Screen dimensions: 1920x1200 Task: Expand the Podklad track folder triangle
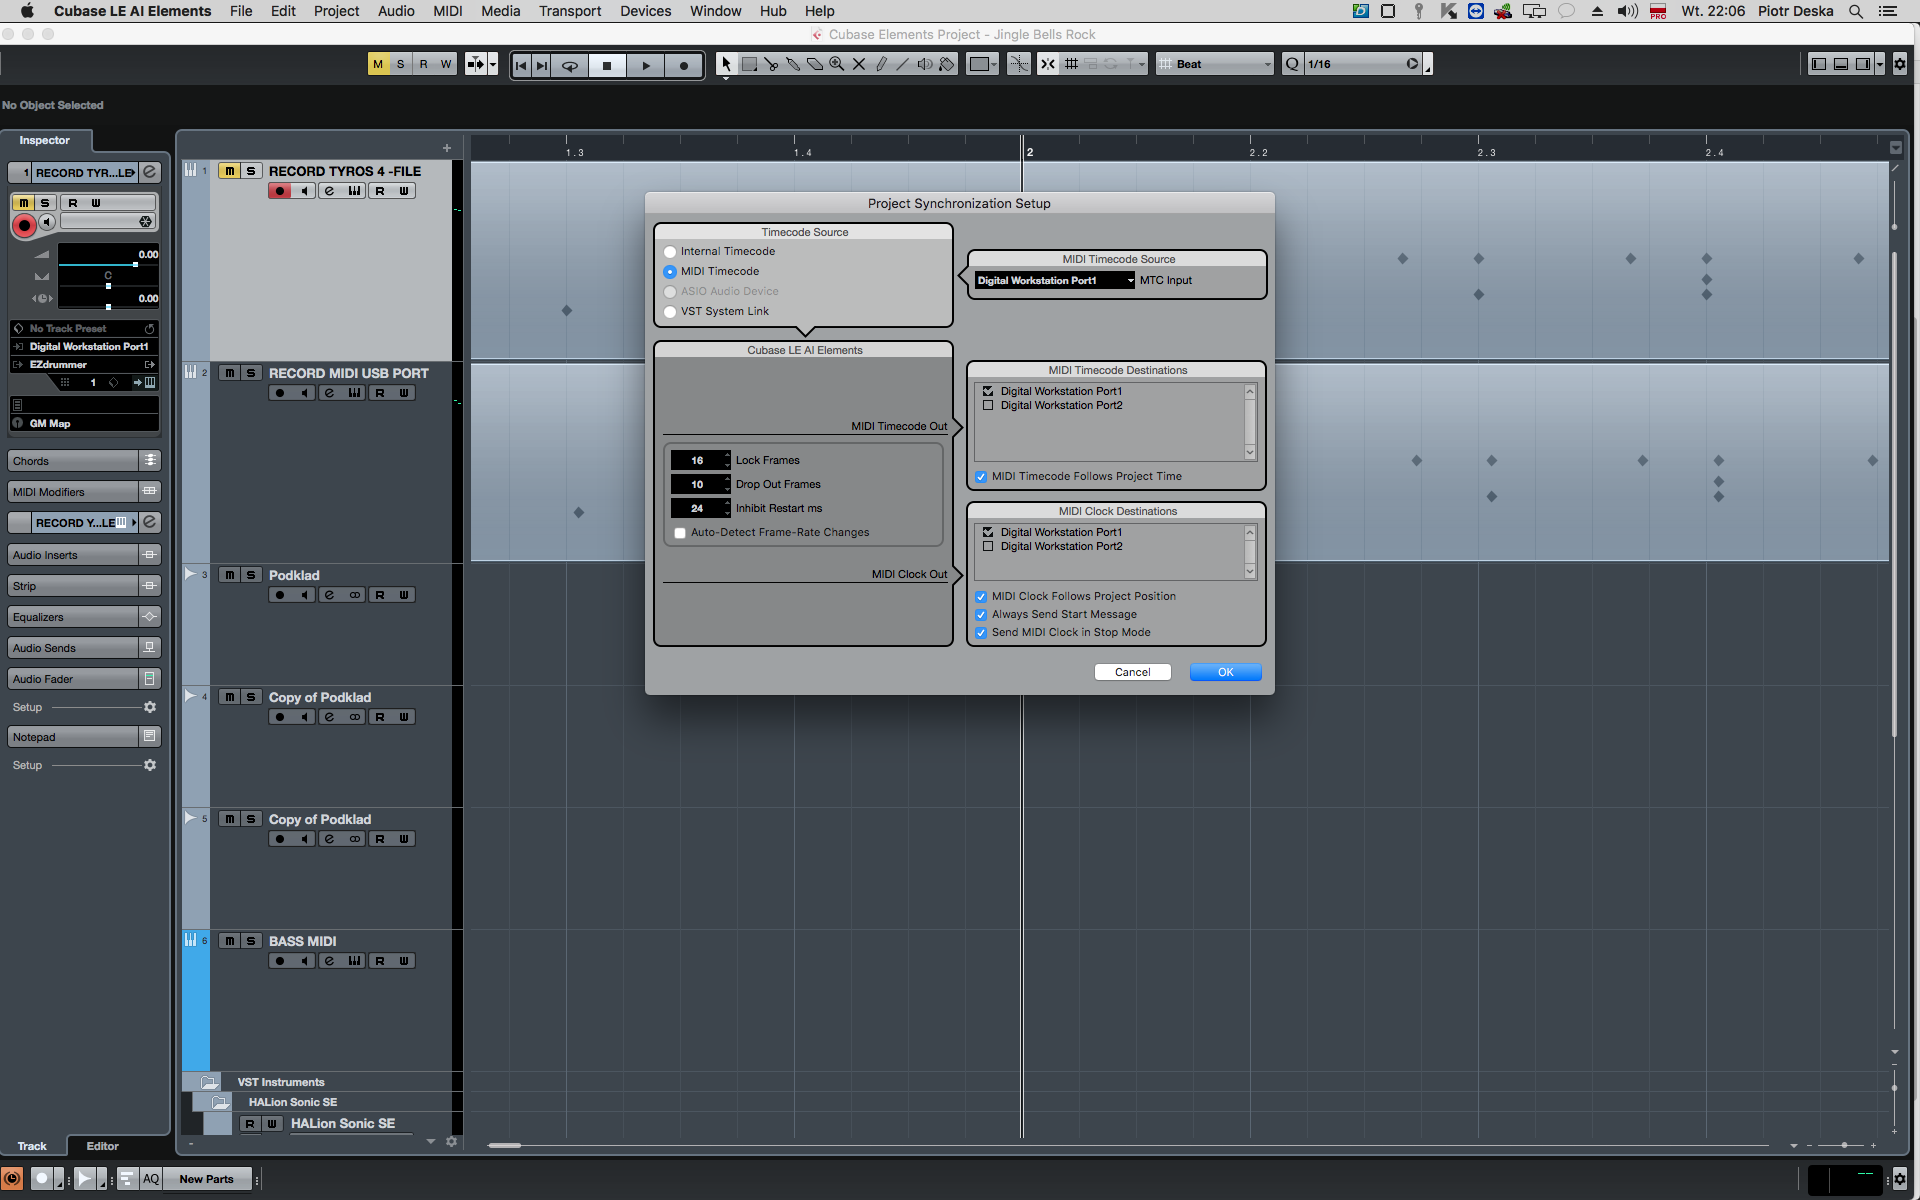point(190,574)
